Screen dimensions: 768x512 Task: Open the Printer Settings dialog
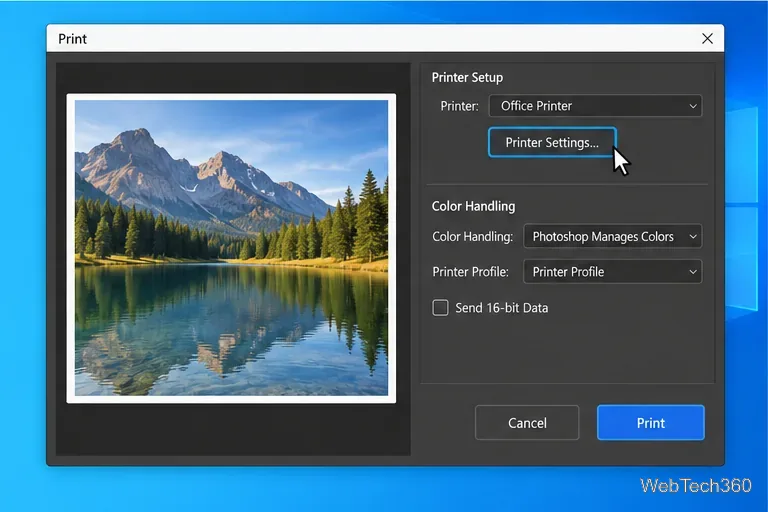coord(552,143)
